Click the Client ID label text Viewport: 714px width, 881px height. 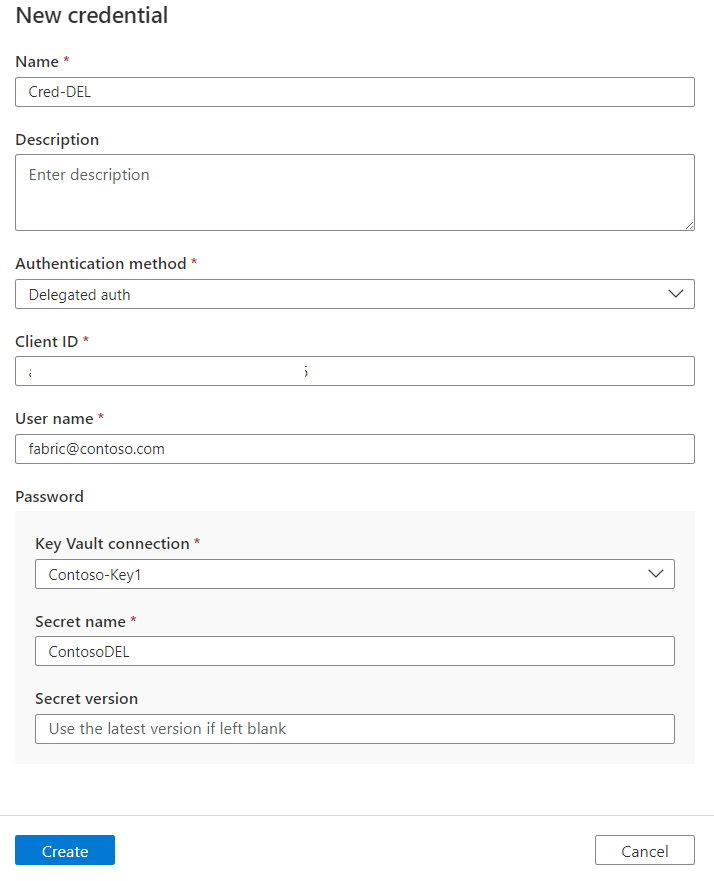pos(46,341)
